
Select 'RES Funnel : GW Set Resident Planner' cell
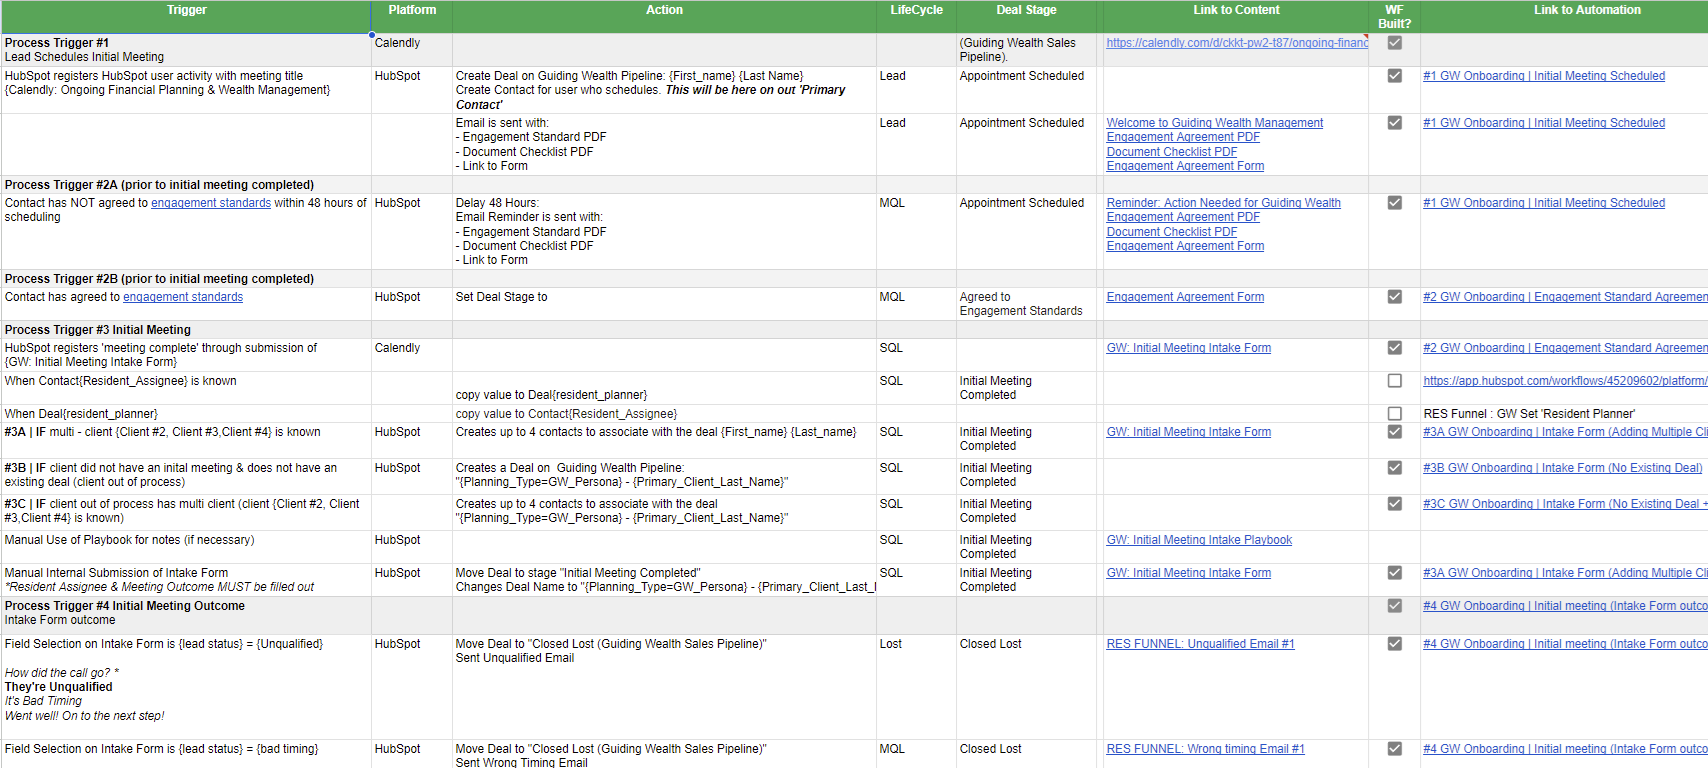[1565, 414]
